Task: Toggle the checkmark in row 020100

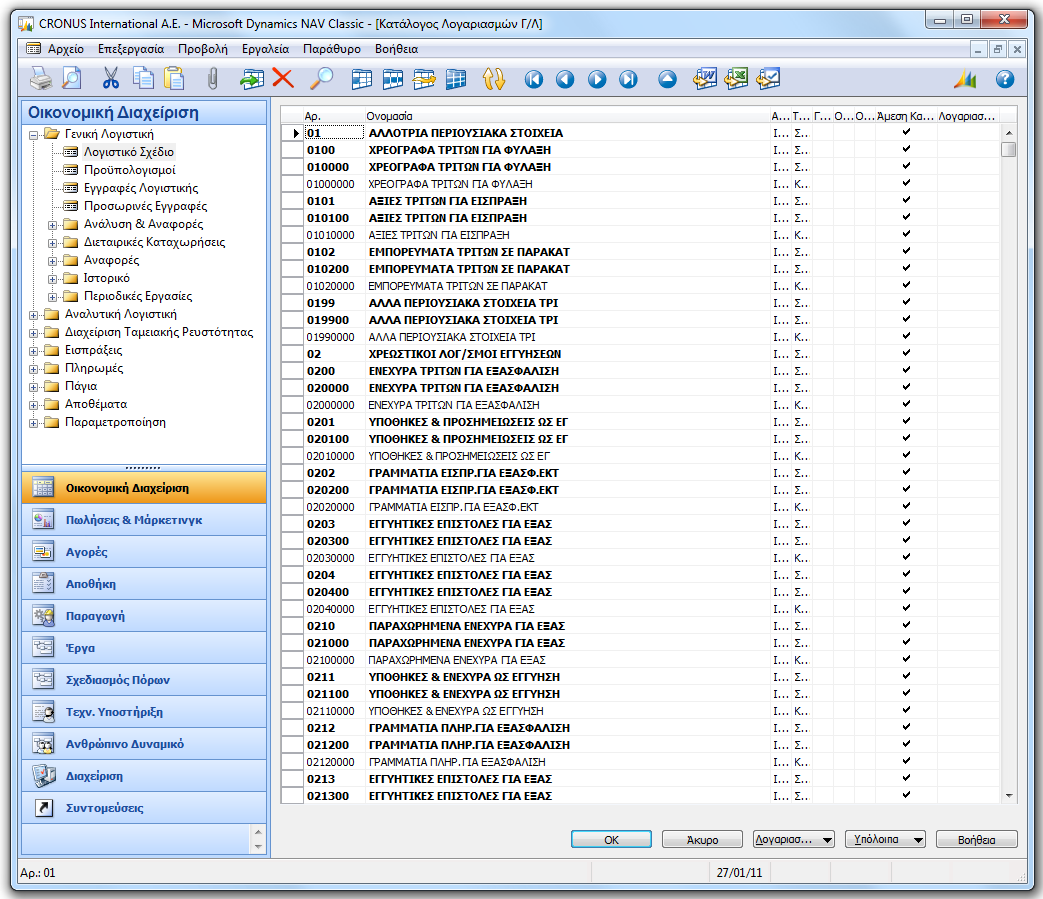Action: coord(906,438)
